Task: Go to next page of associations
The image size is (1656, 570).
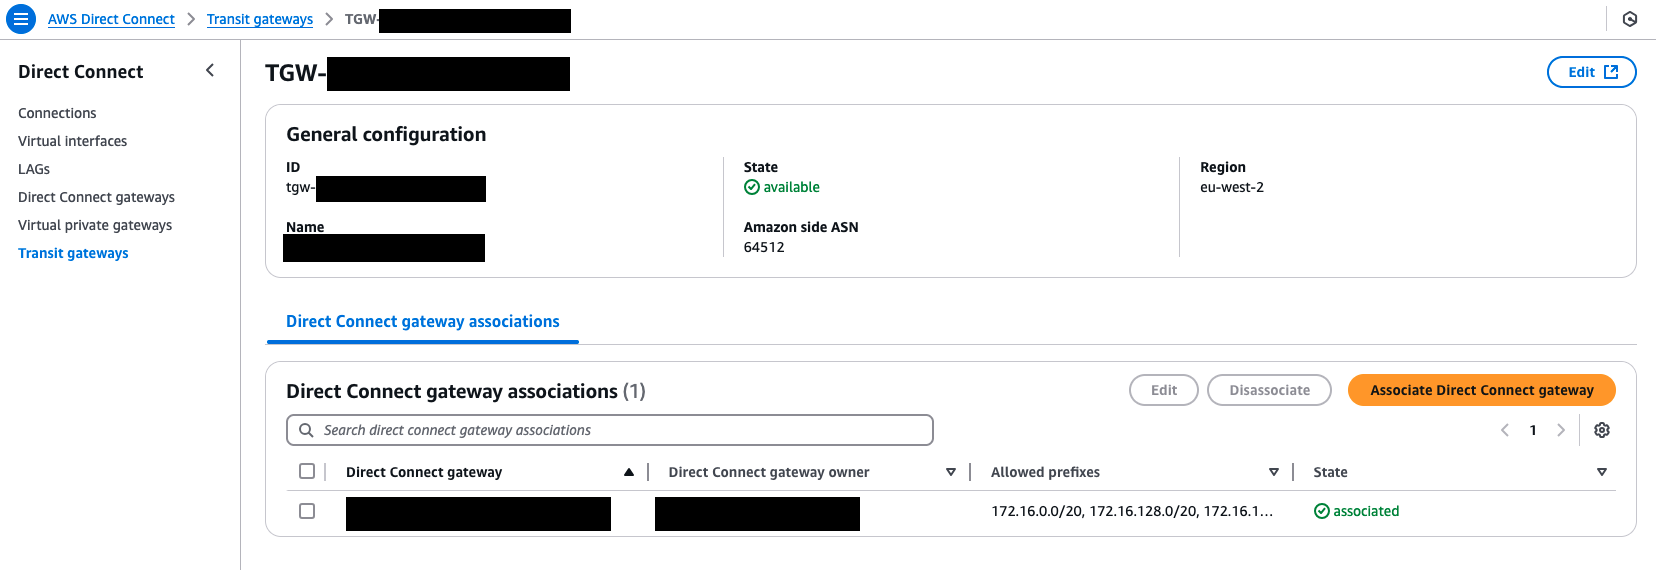Action: click(x=1561, y=430)
